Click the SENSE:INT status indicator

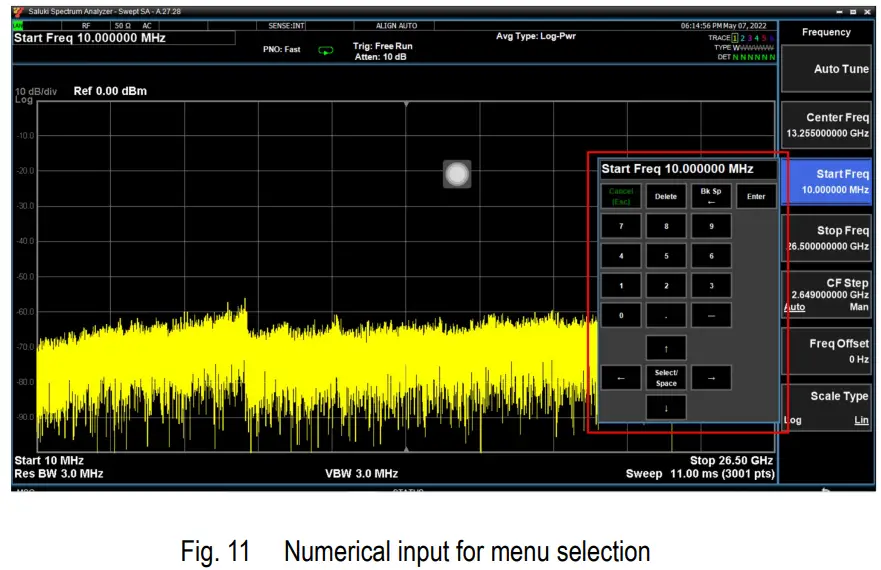point(286,25)
